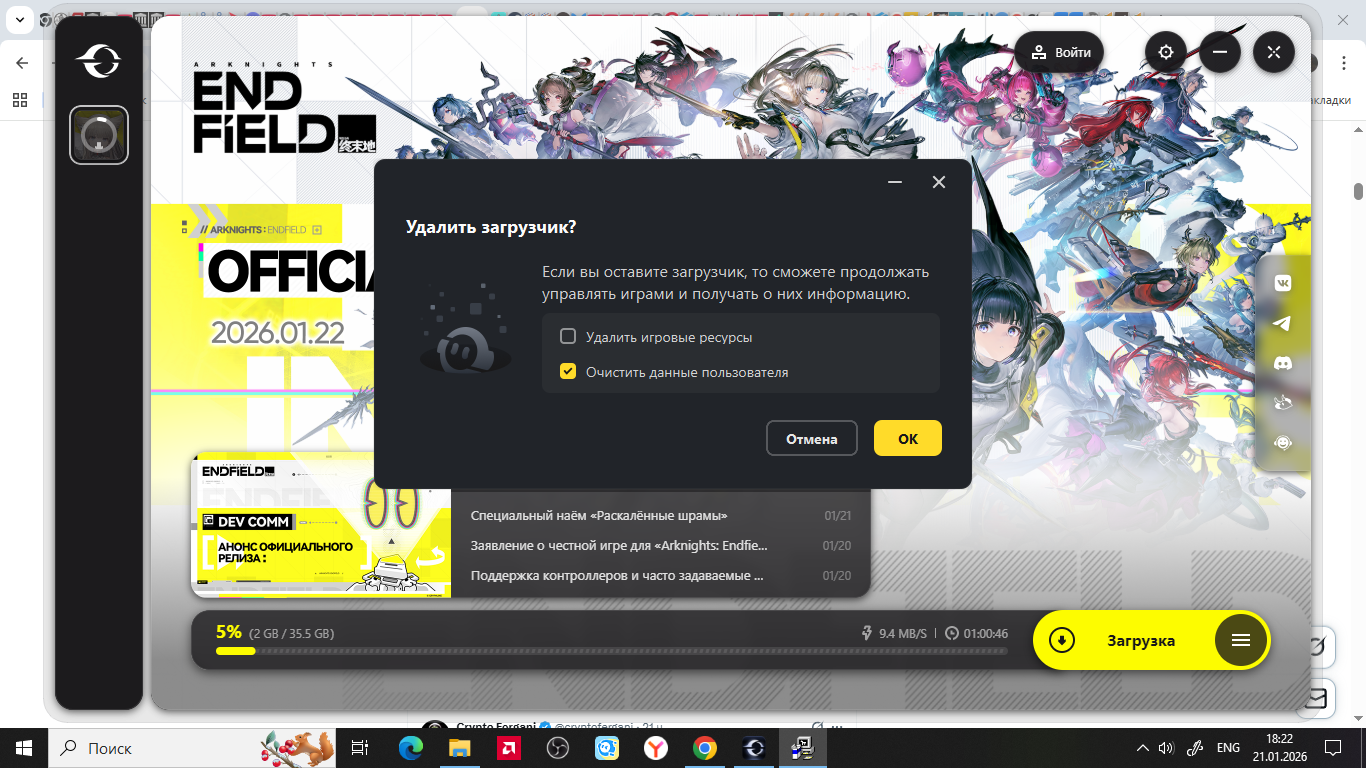Screen dimensions: 1366x768
Task: Click the launcher logo at sidebar top
Action: click(98, 62)
